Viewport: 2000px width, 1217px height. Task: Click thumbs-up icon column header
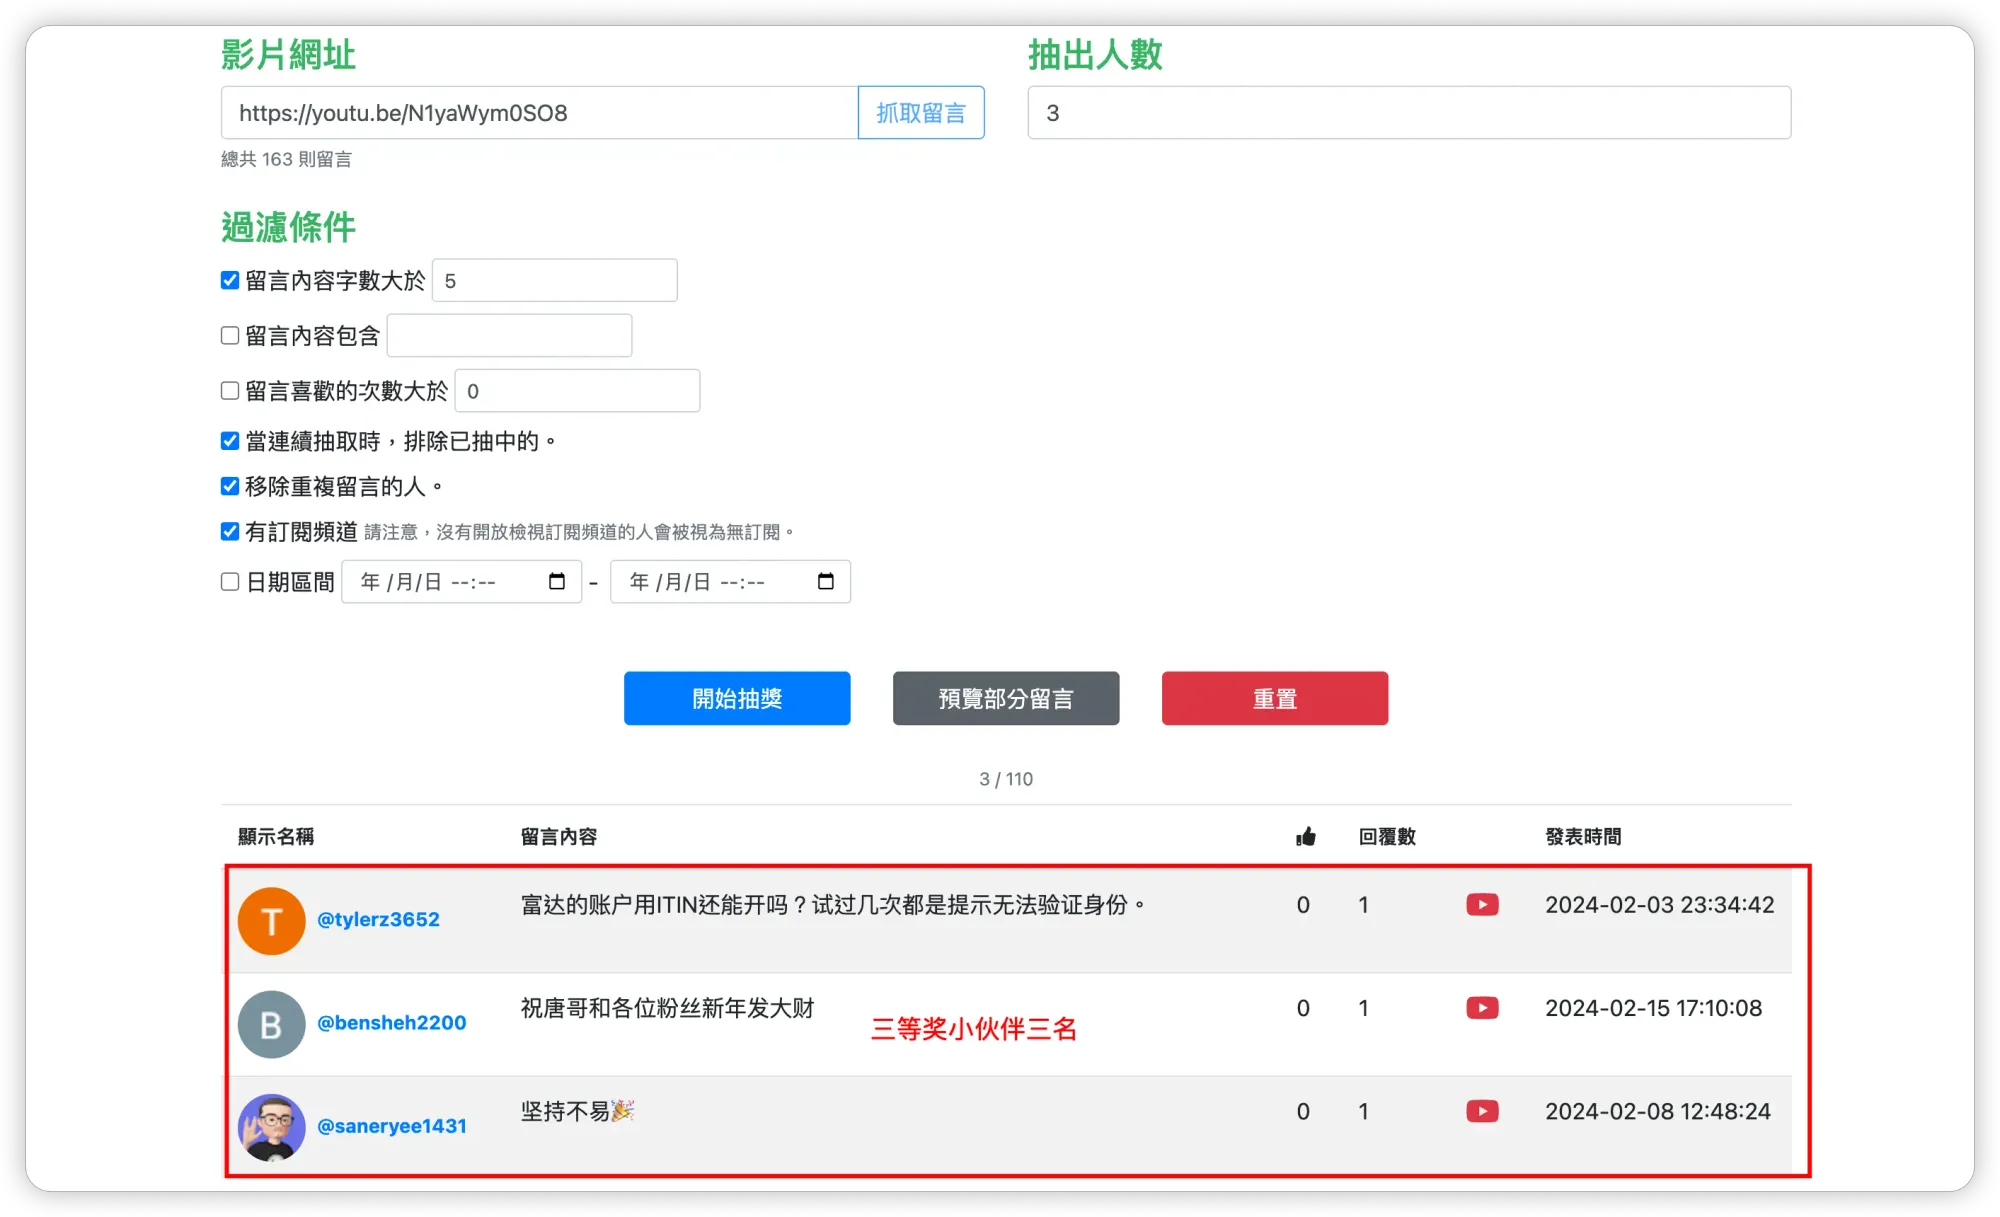pos(1305,837)
